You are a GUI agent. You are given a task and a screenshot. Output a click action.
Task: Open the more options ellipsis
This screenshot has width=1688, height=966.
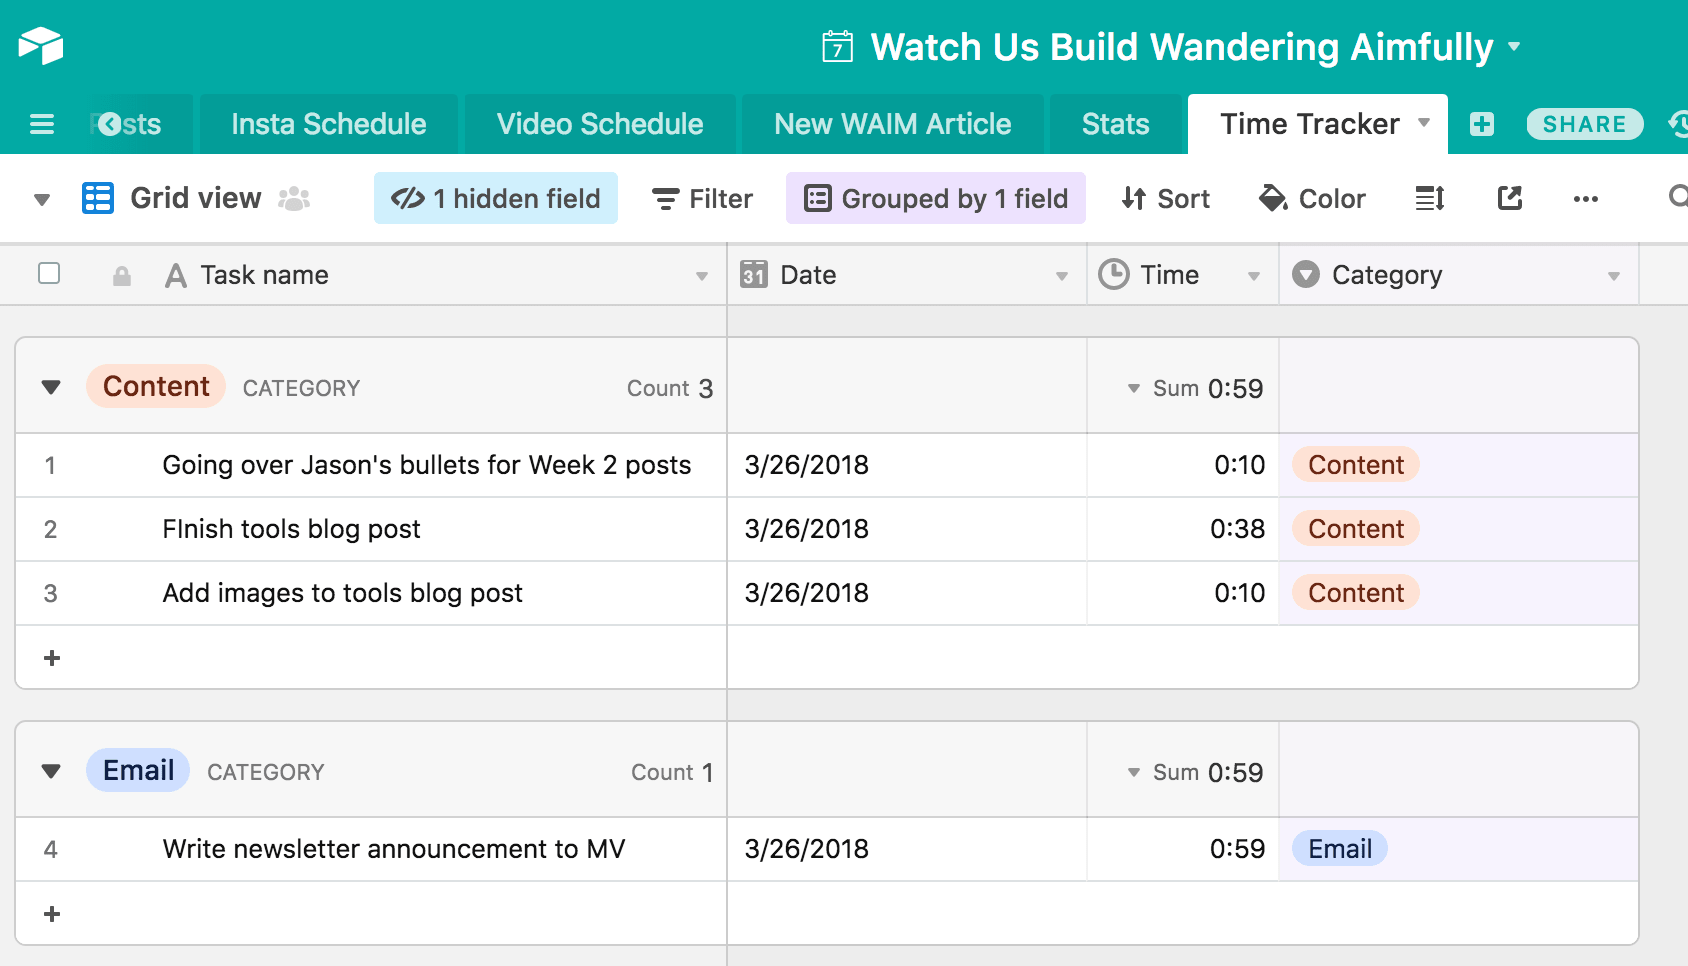click(1586, 199)
